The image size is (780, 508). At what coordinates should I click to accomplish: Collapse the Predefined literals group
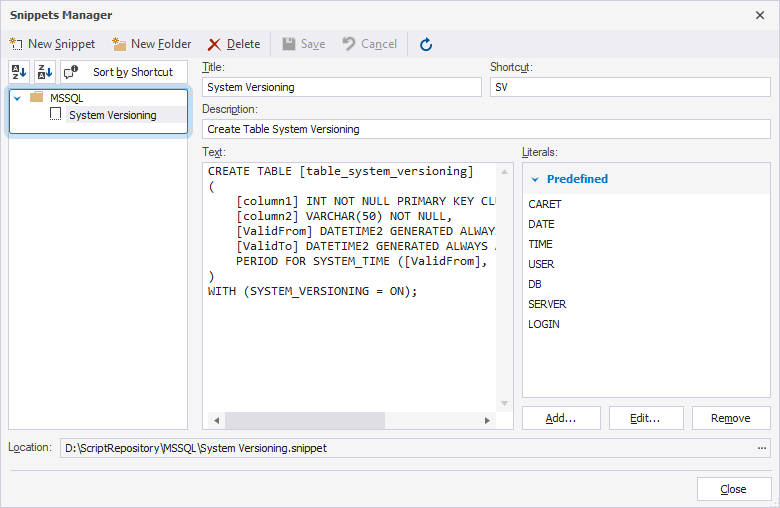[535, 179]
